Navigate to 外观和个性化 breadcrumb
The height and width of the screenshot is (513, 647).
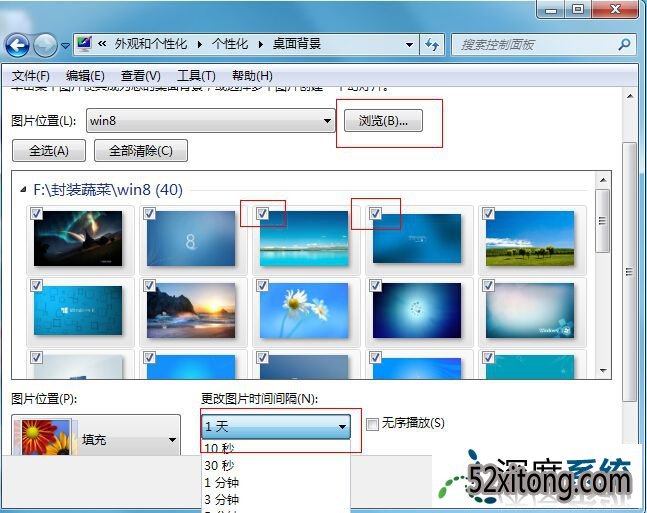pos(151,44)
